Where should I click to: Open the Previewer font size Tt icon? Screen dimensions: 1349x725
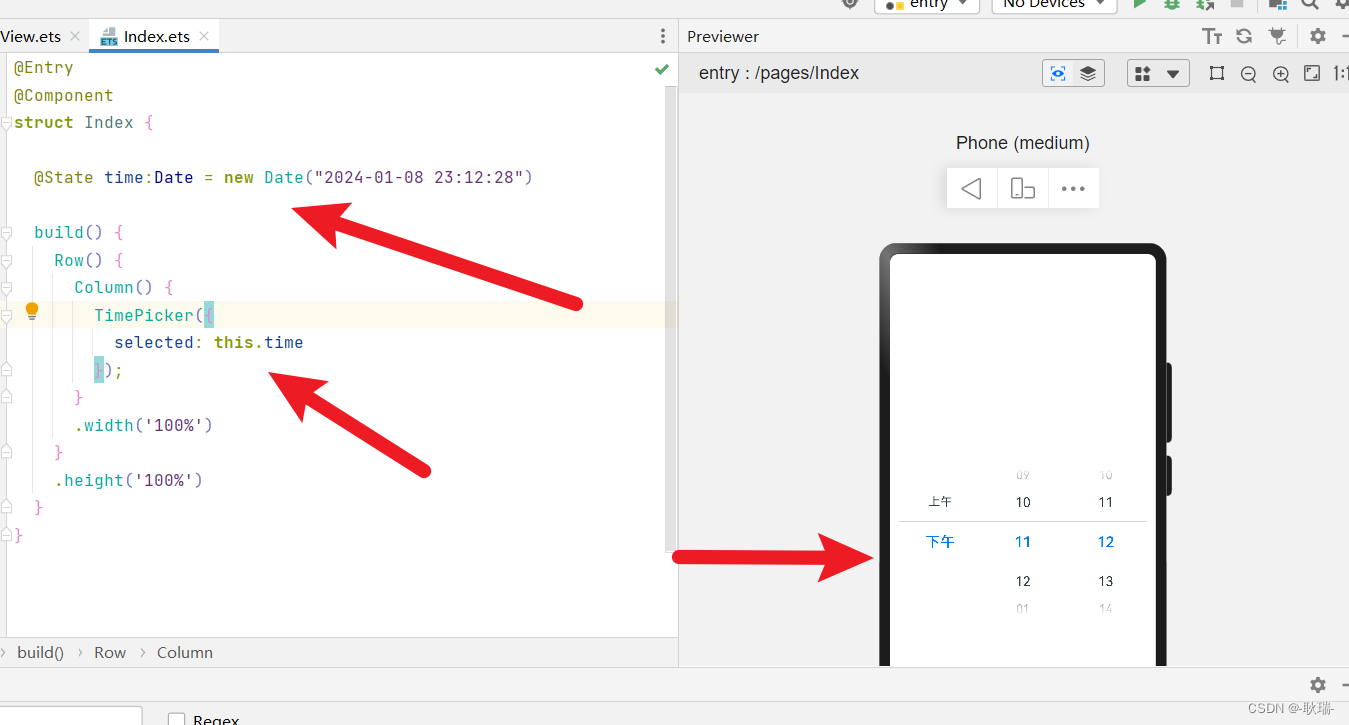1212,36
